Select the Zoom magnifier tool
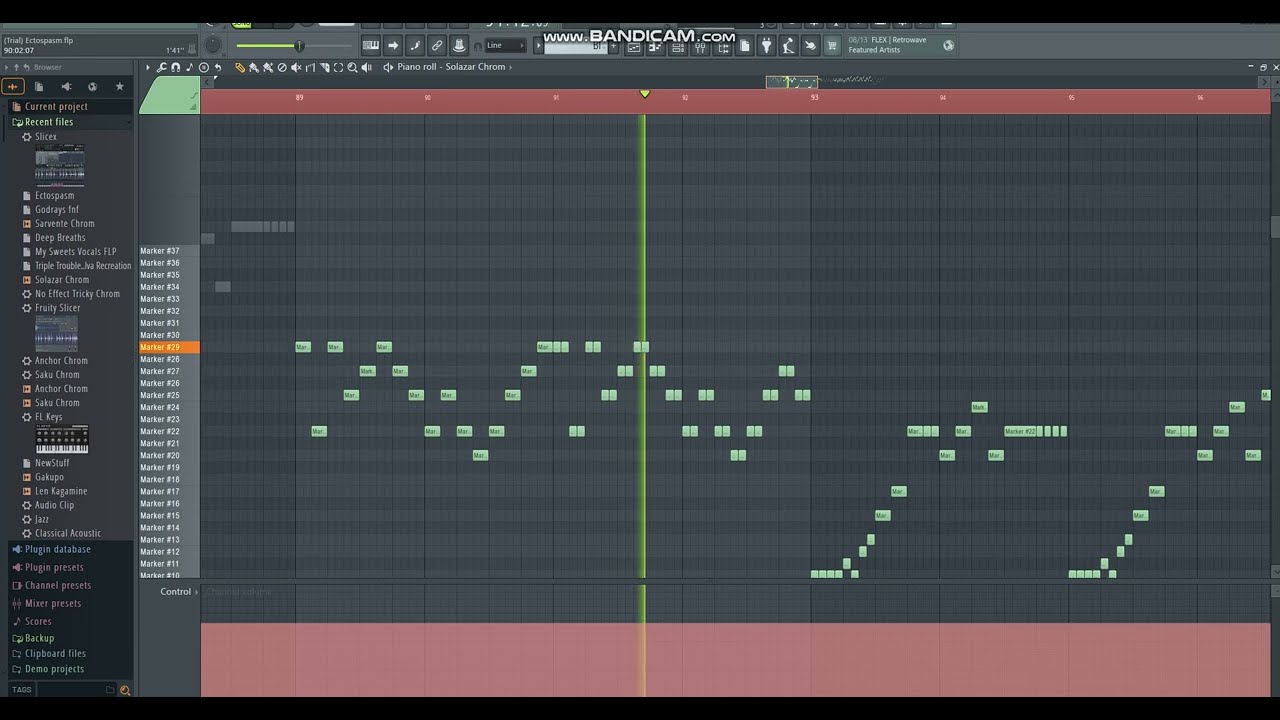Viewport: 1280px width, 720px height. 352,67
